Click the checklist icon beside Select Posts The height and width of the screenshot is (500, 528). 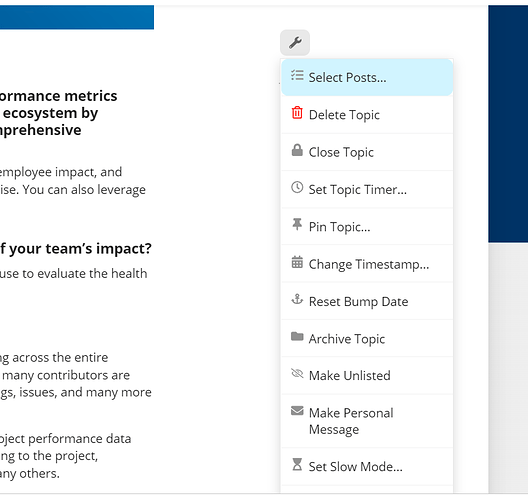297,75
